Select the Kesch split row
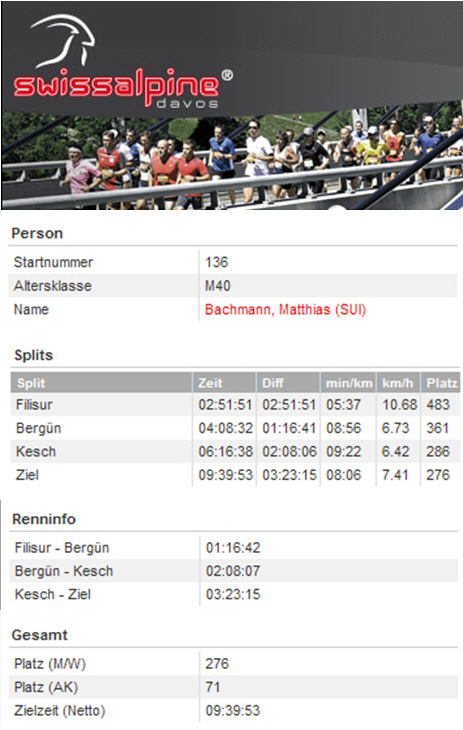Screen dimensions: 463x730 235,451
